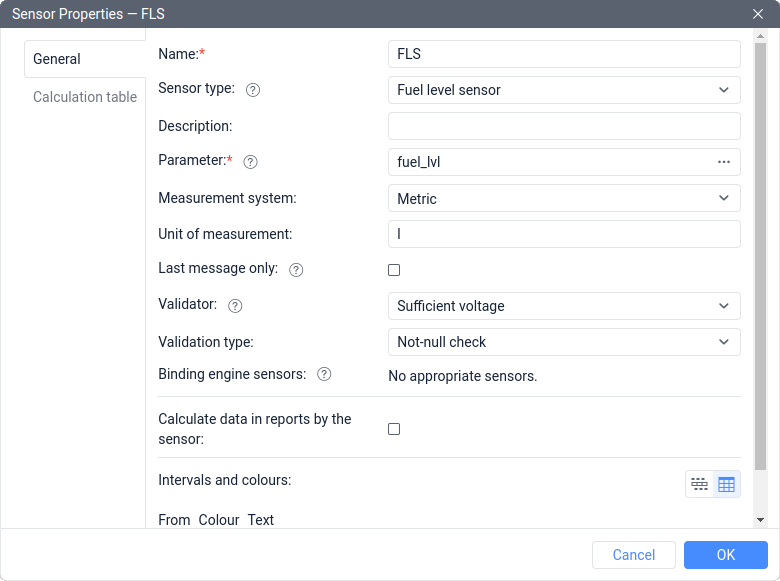Viewport: 780px width, 581px height.
Task: Open parameter options via the three-dots icon
Action: [x=724, y=162]
